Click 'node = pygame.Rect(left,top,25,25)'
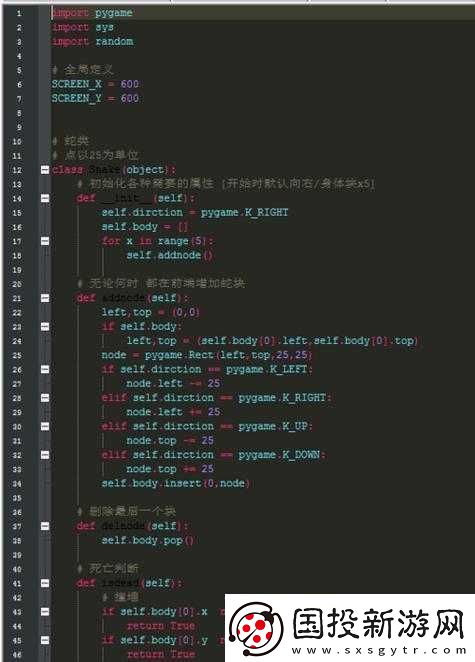Screen dimensions: 475x662 tap(207, 355)
